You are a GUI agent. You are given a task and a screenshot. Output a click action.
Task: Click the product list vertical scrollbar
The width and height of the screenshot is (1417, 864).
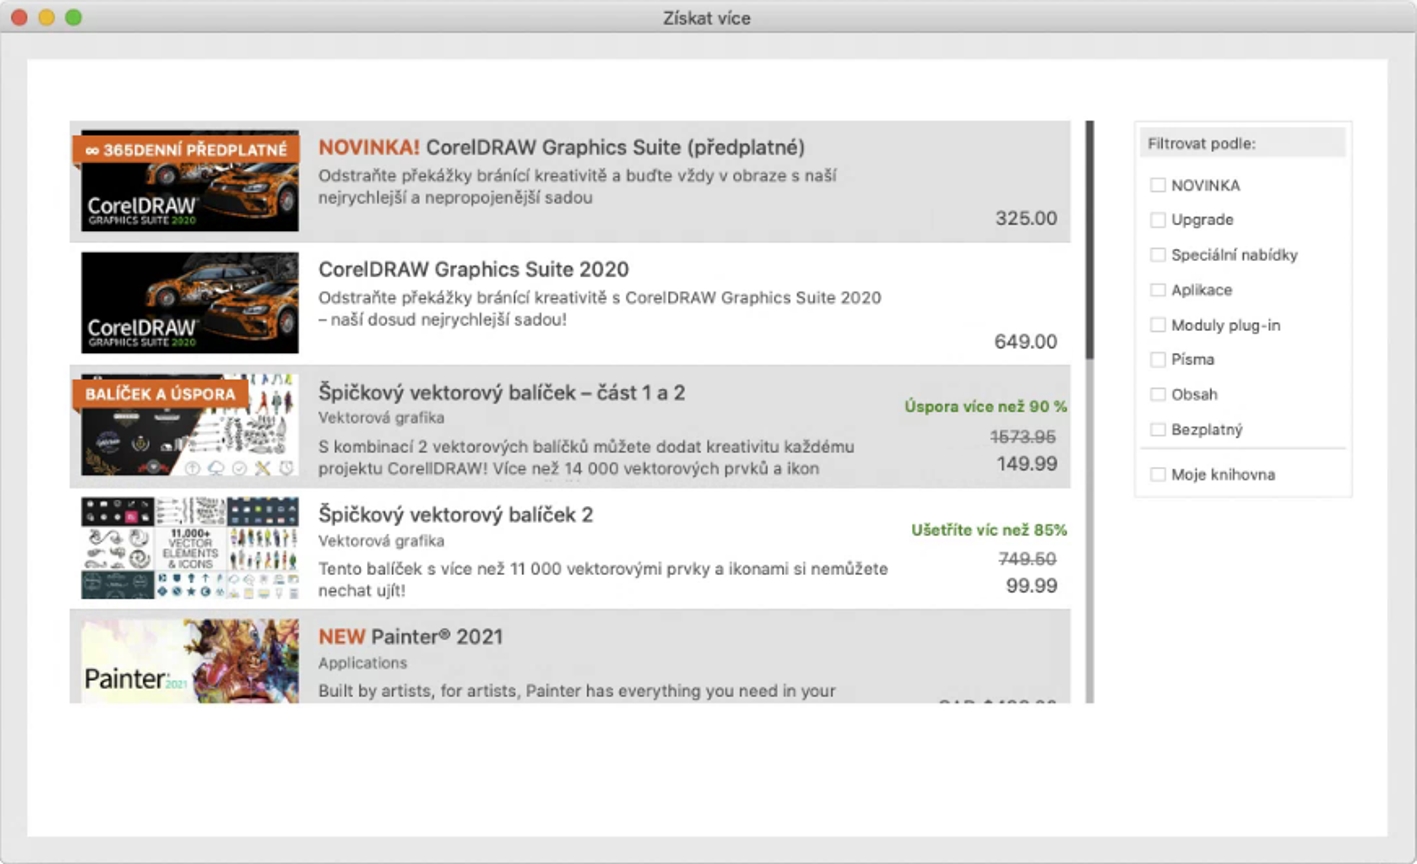[x=1090, y=240]
